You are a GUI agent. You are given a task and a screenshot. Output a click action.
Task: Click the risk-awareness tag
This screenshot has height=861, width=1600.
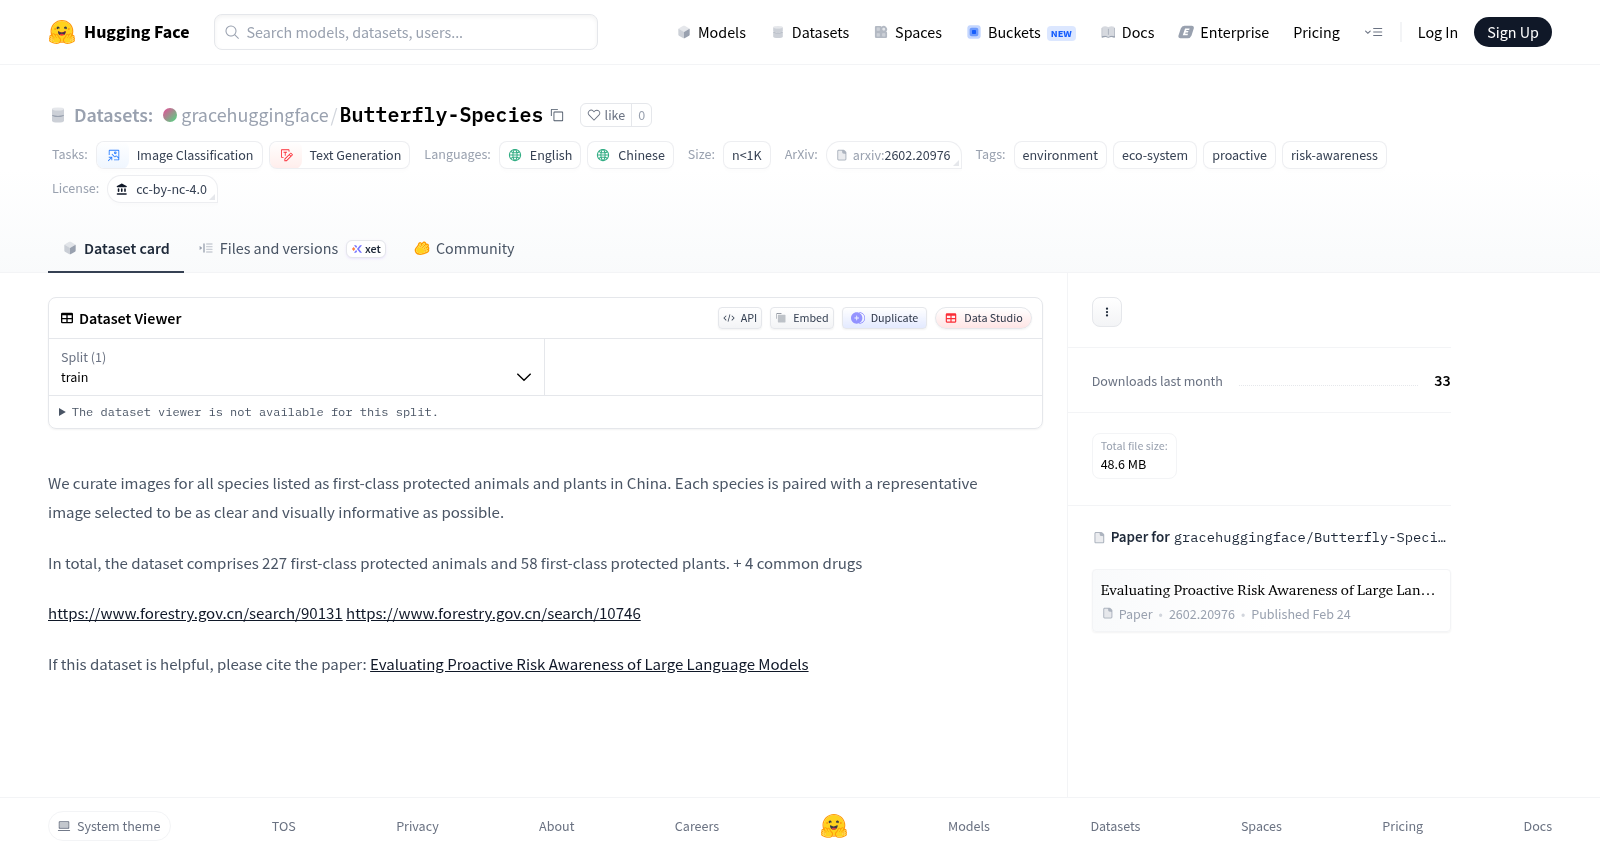[x=1334, y=155]
